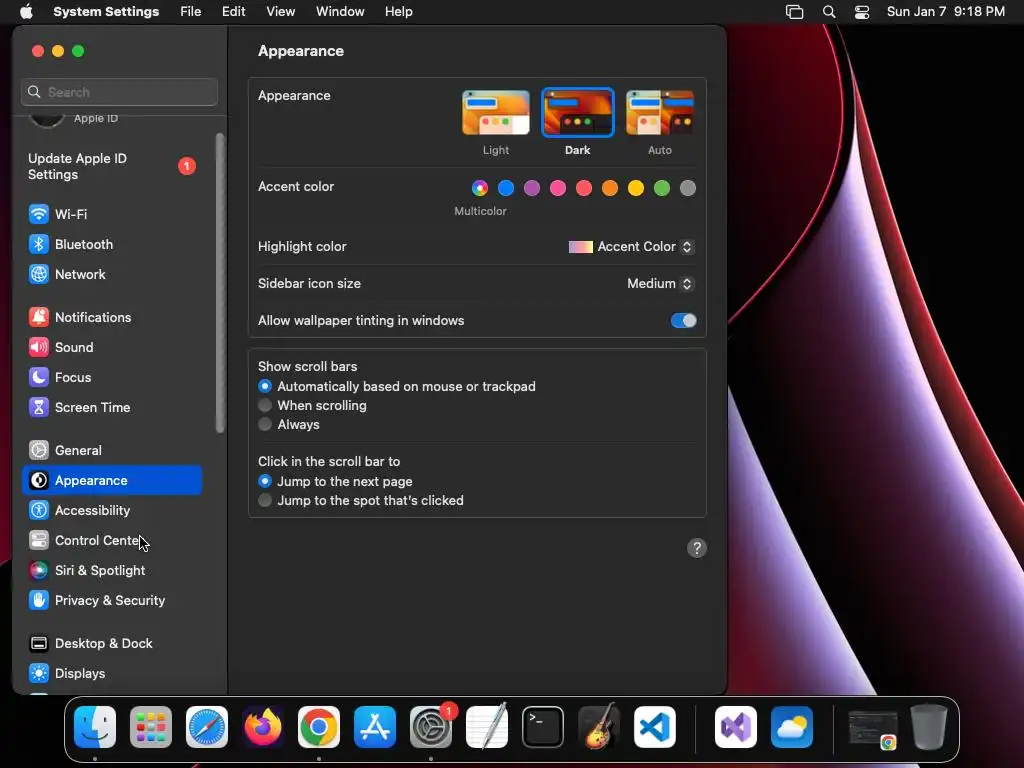This screenshot has height=768, width=1024.
Task: Click the help question mark button
Action: pos(697,548)
